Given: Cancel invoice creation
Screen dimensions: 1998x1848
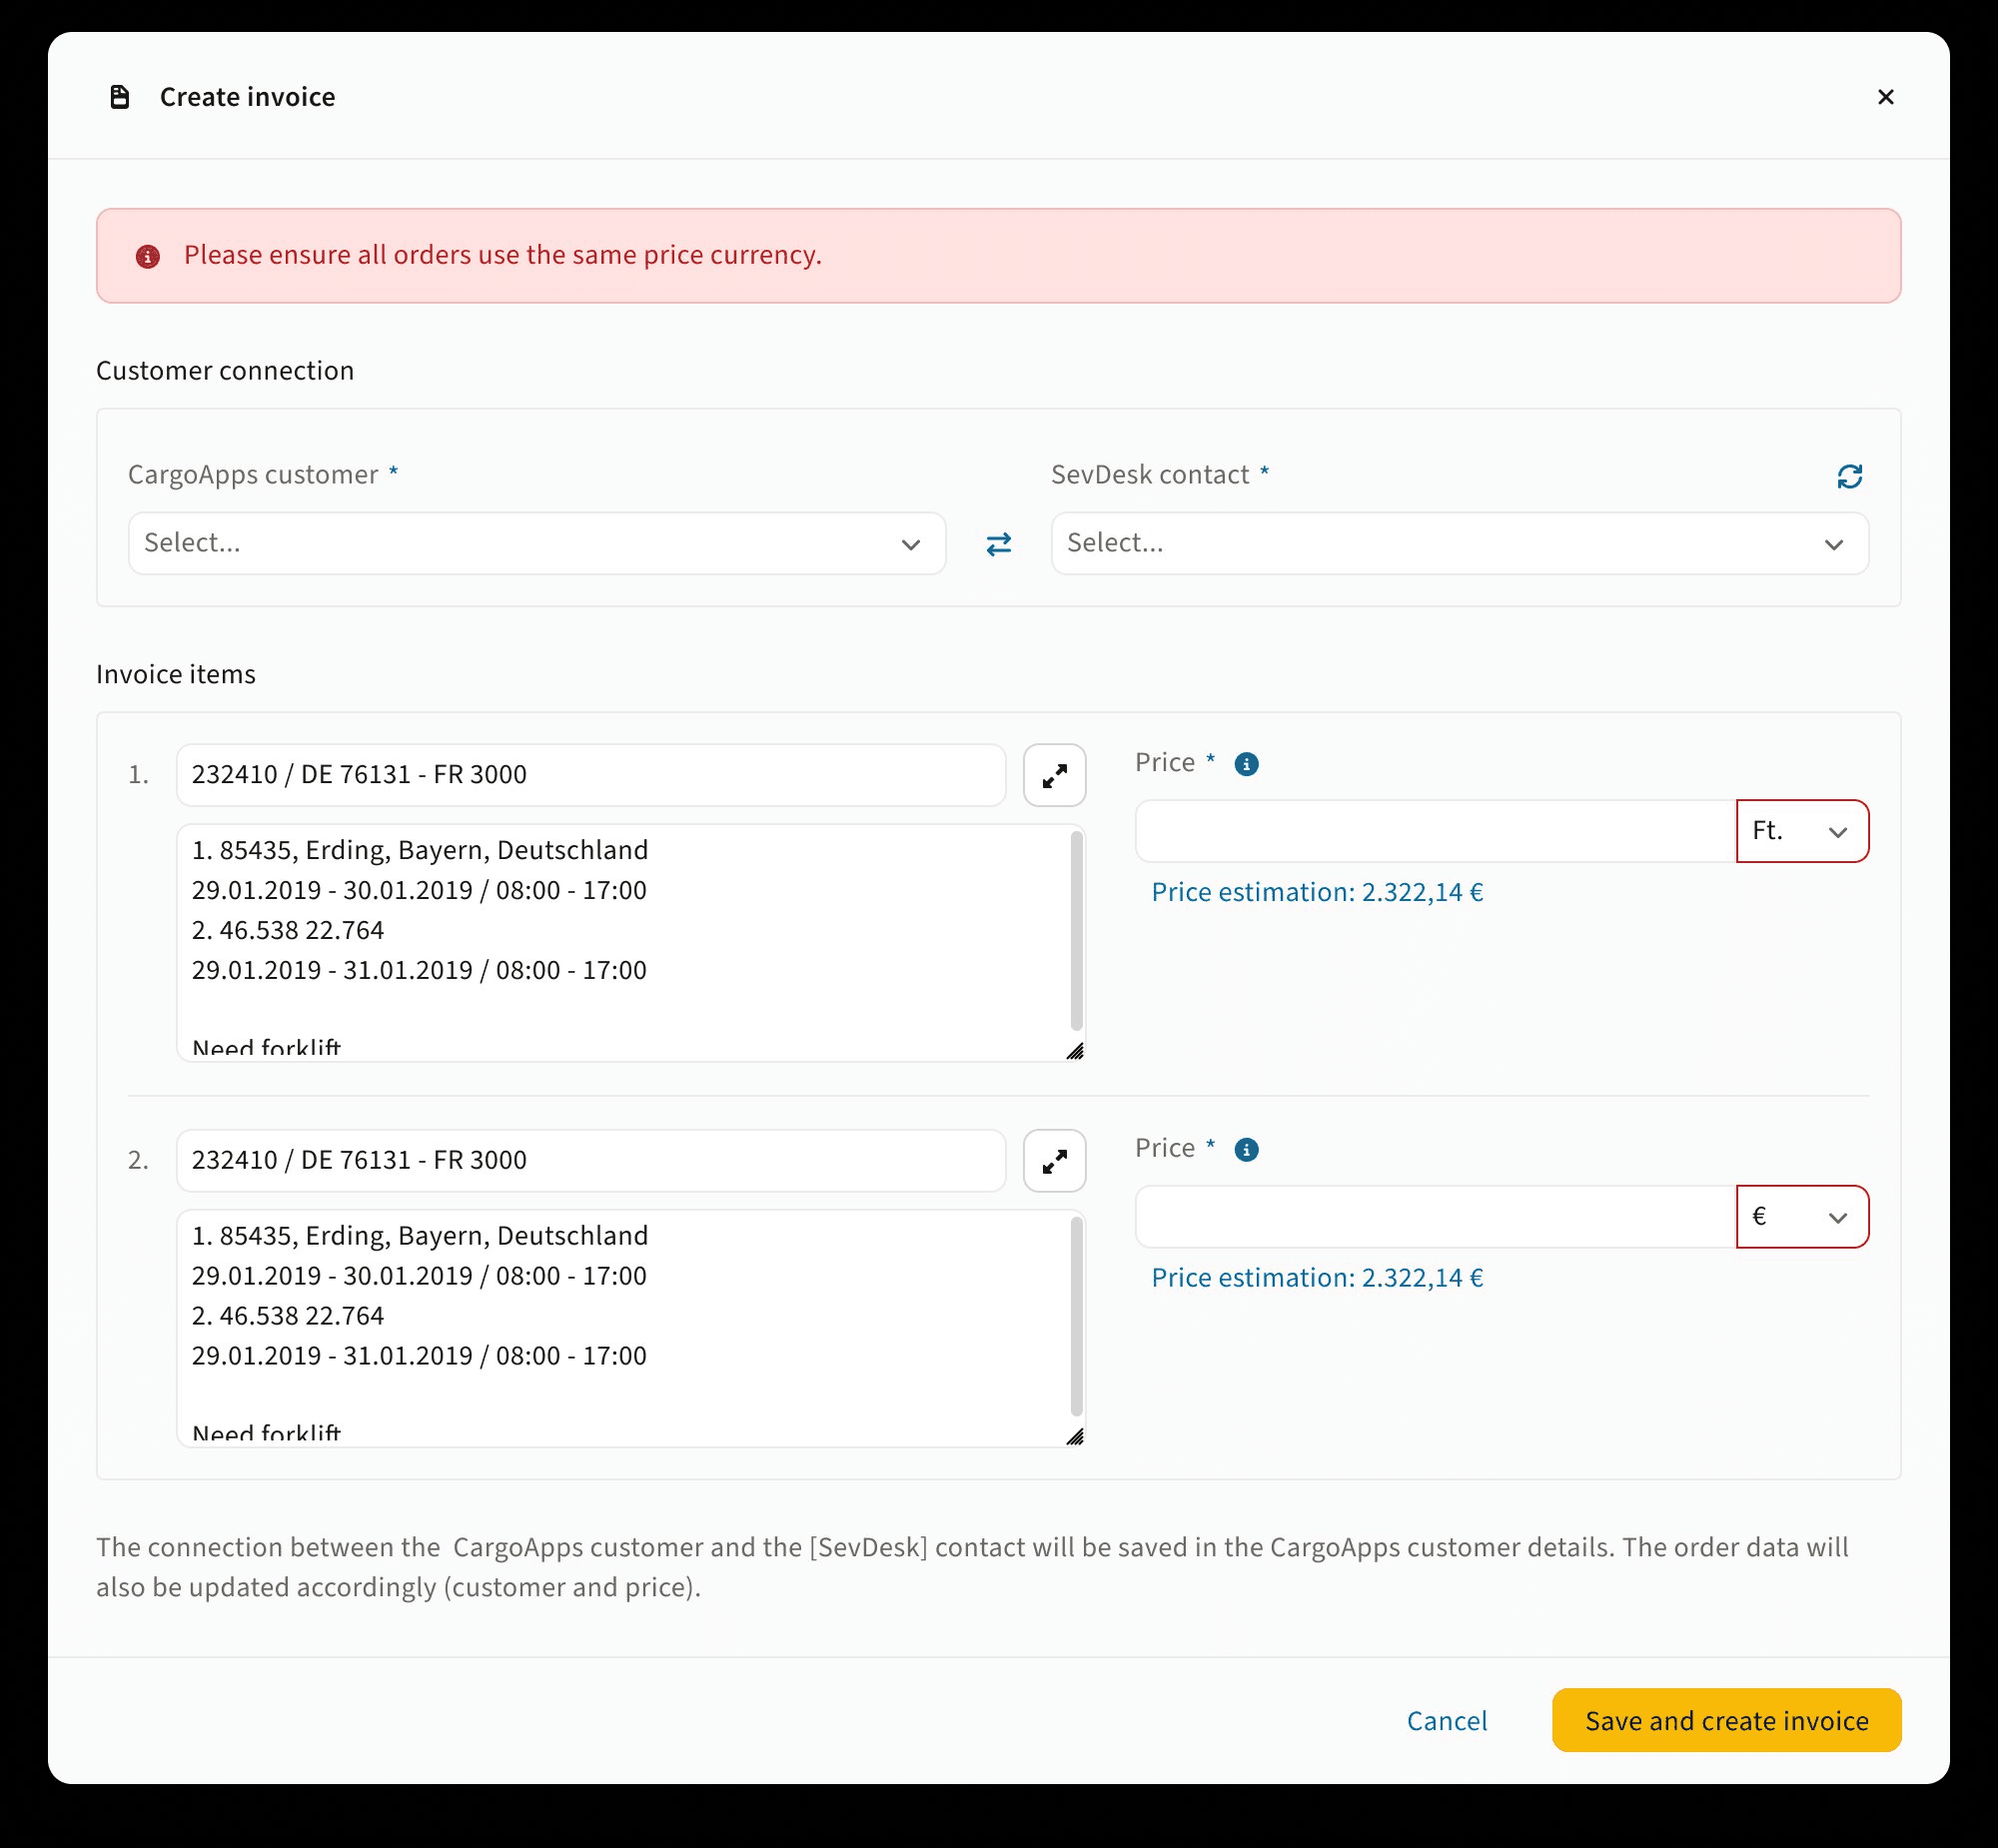Looking at the screenshot, I should pos(1446,1721).
